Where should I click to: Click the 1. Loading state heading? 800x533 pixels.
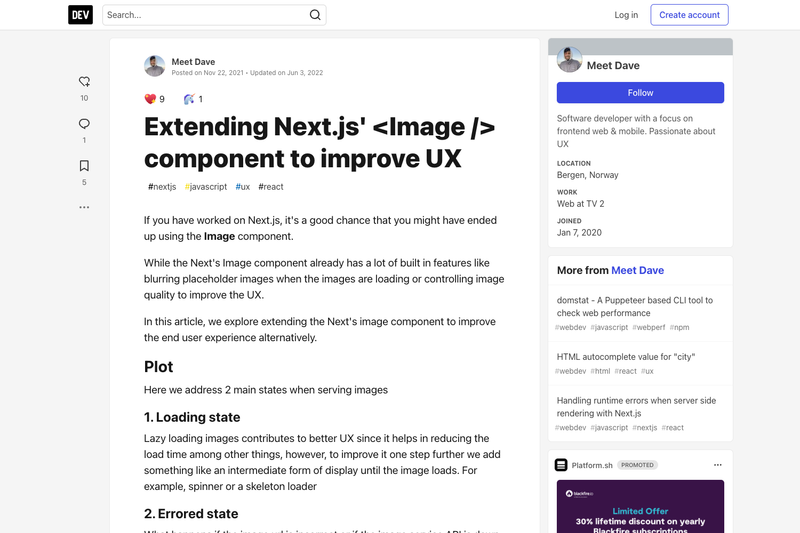pyautogui.click(x=192, y=417)
